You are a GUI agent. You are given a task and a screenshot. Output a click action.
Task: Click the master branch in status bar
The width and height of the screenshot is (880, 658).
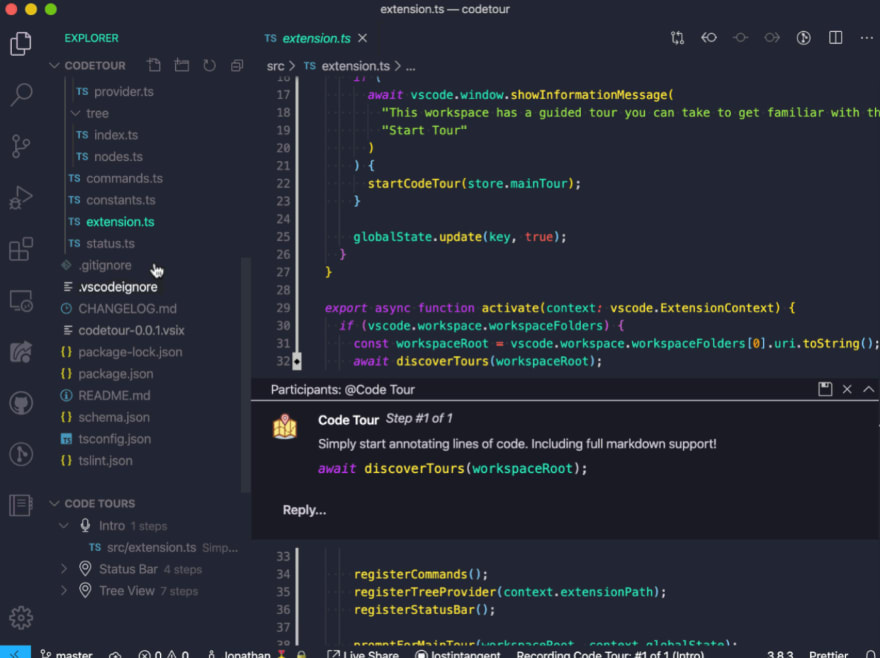pos(66,654)
